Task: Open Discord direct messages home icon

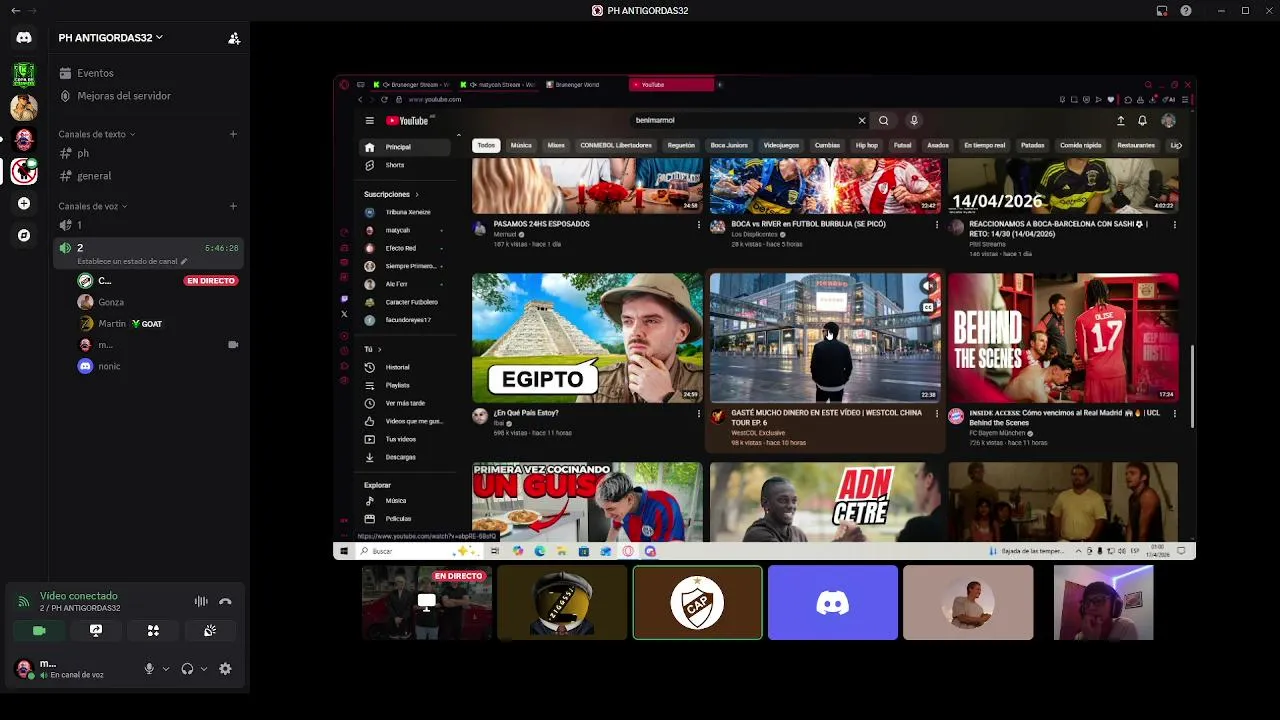Action: [x=24, y=37]
